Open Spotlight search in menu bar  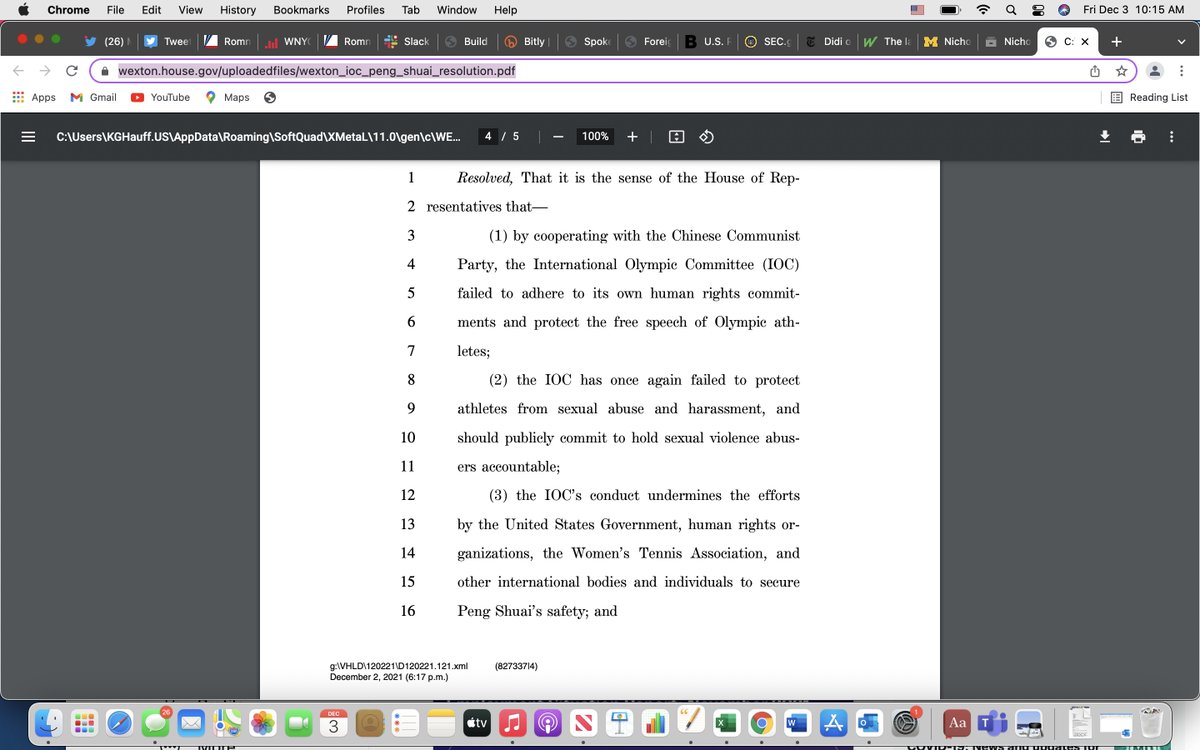click(x=1011, y=10)
